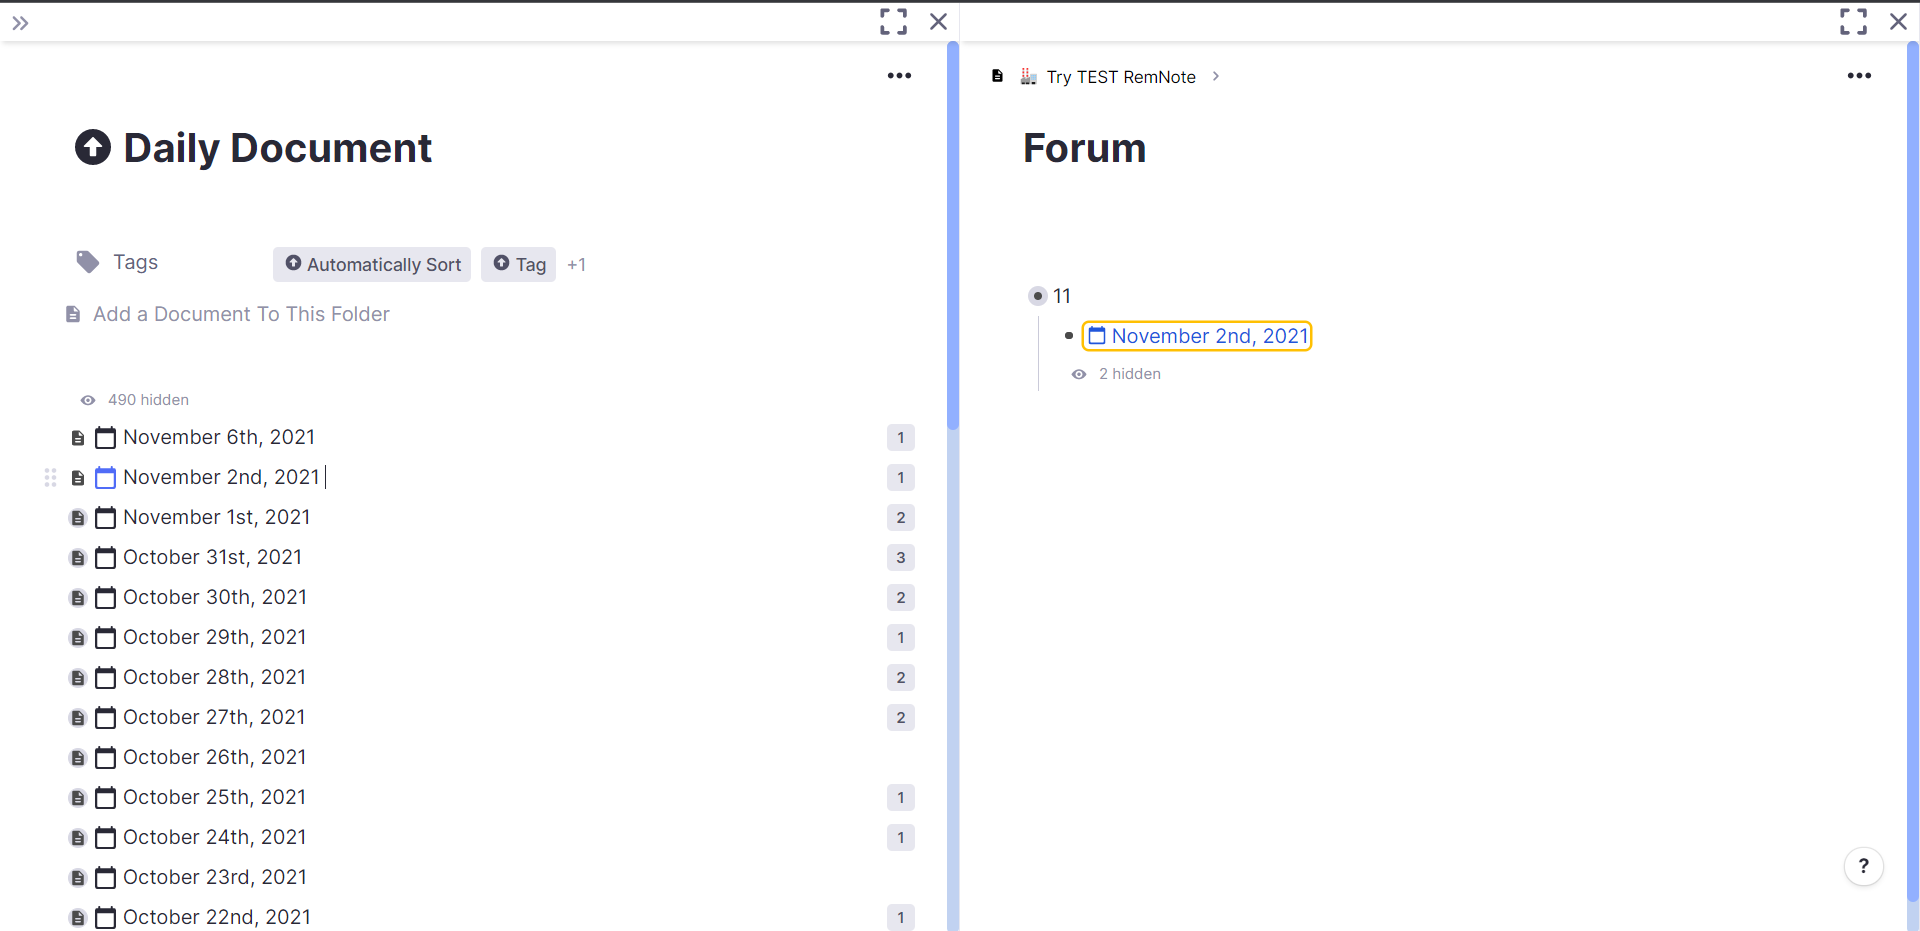1920x931 pixels.
Task: Open the collapsed sidebar with the double-chevron icon
Action: 19,22
